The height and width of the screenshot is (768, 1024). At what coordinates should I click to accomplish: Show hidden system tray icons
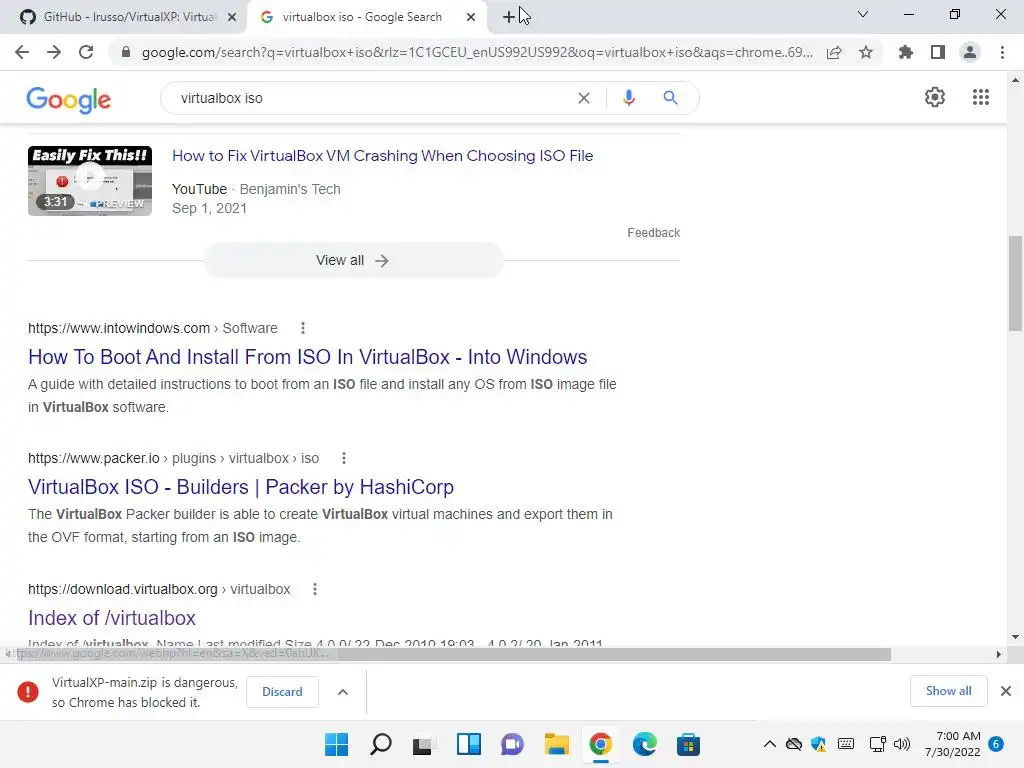coord(770,744)
